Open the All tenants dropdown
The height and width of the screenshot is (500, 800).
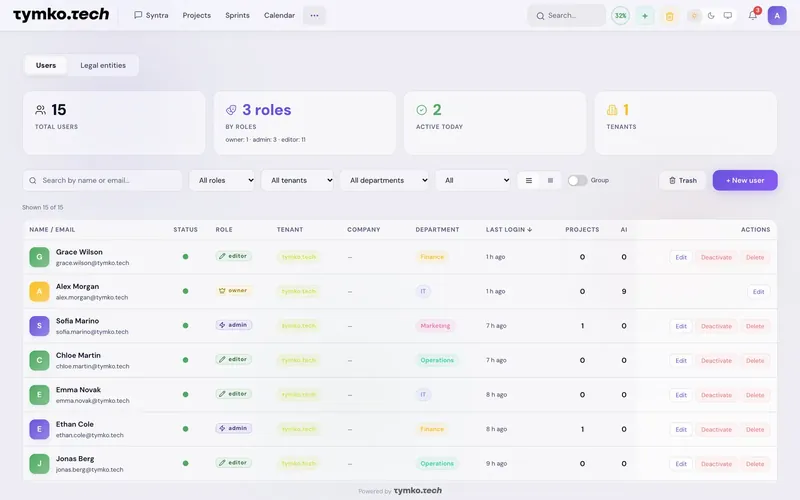click(297, 180)
